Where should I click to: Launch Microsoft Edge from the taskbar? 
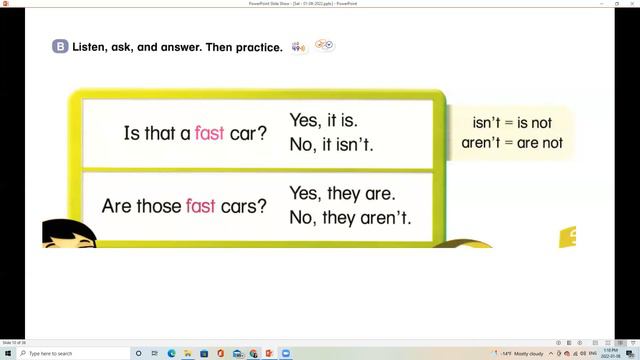[x=171, y=353]
